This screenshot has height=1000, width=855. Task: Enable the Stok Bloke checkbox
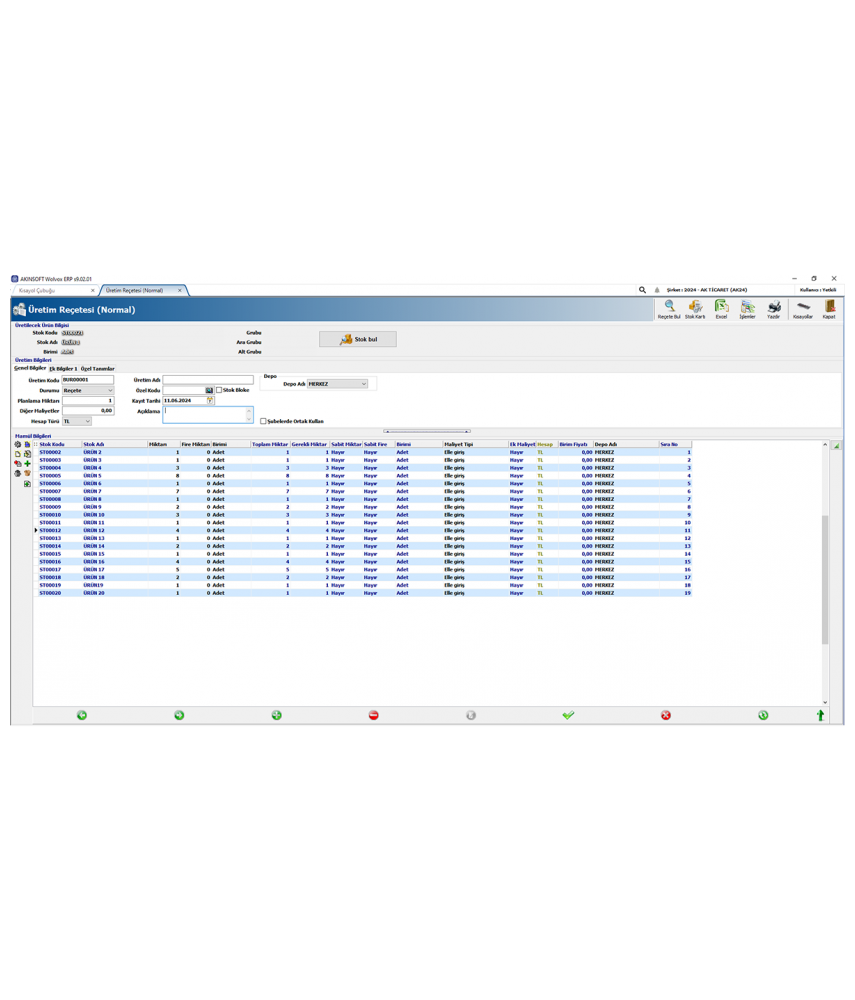[x=221, y=390]
